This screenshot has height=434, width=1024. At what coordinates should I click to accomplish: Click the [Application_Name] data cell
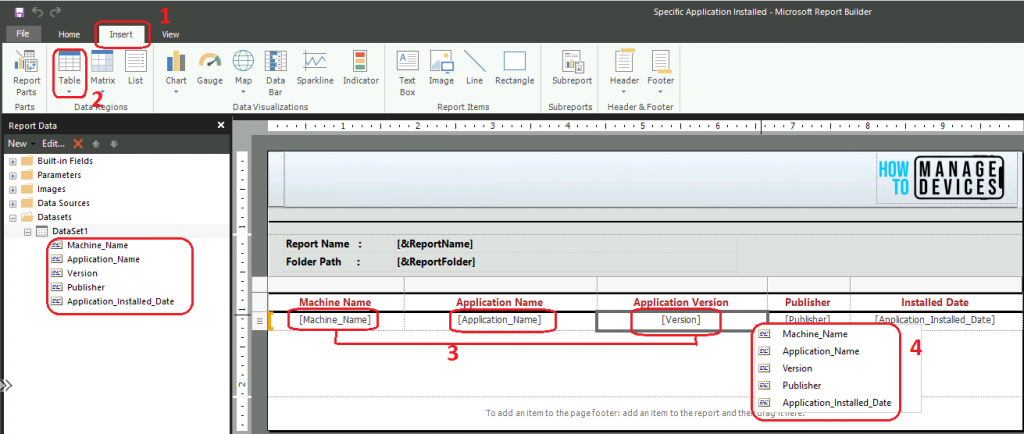coord(500,320)
